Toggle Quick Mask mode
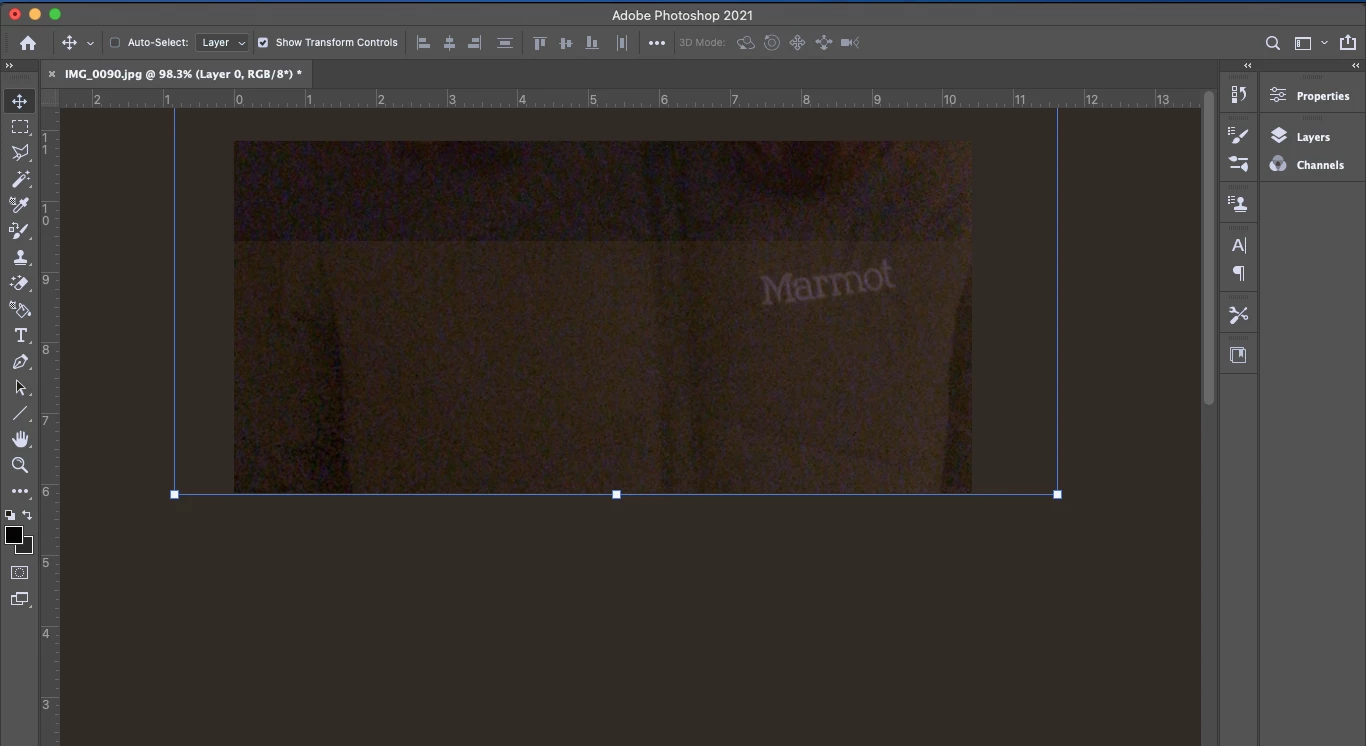 [20, 573]
